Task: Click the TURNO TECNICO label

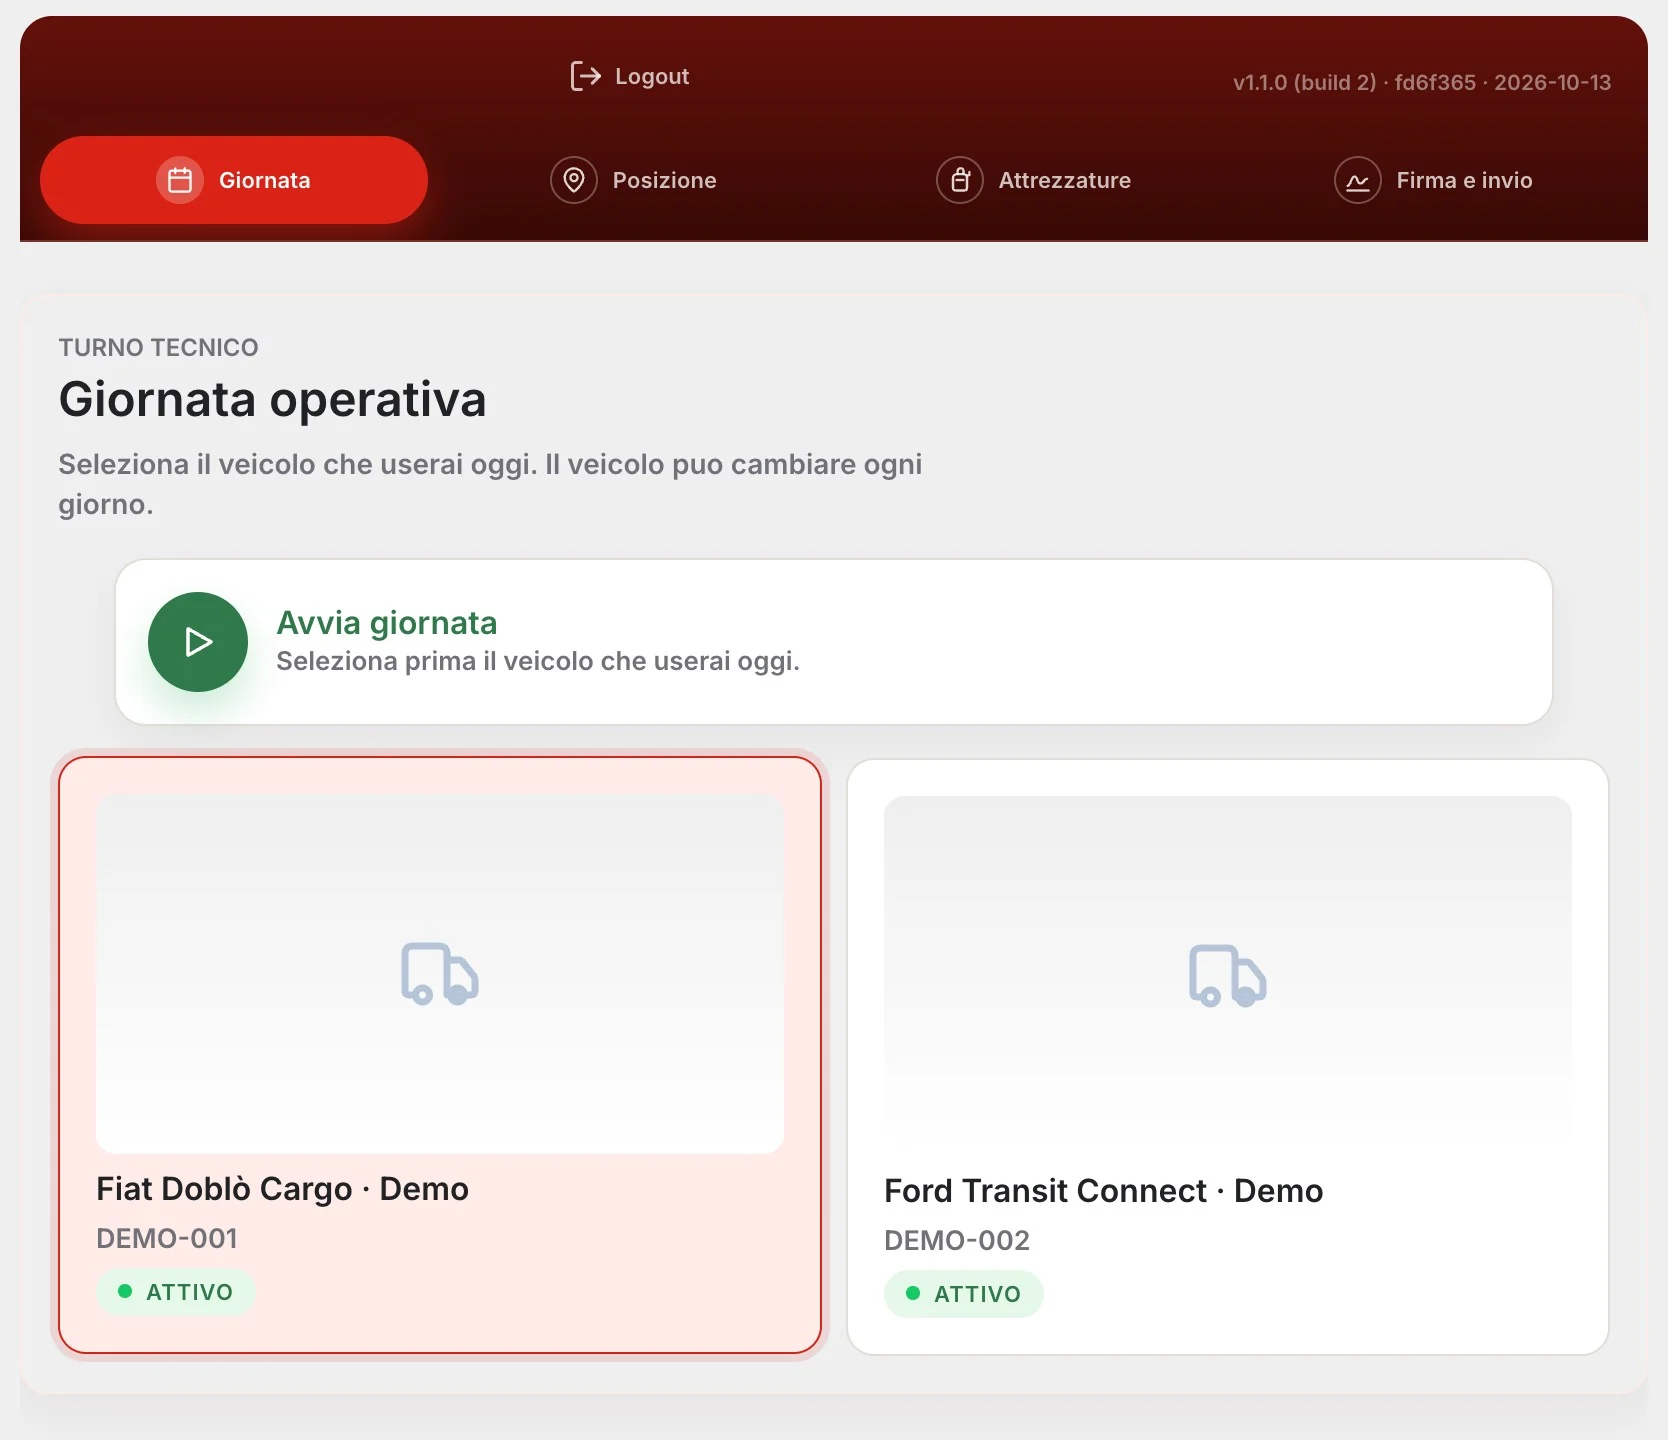Action: (x=158, y=347)
